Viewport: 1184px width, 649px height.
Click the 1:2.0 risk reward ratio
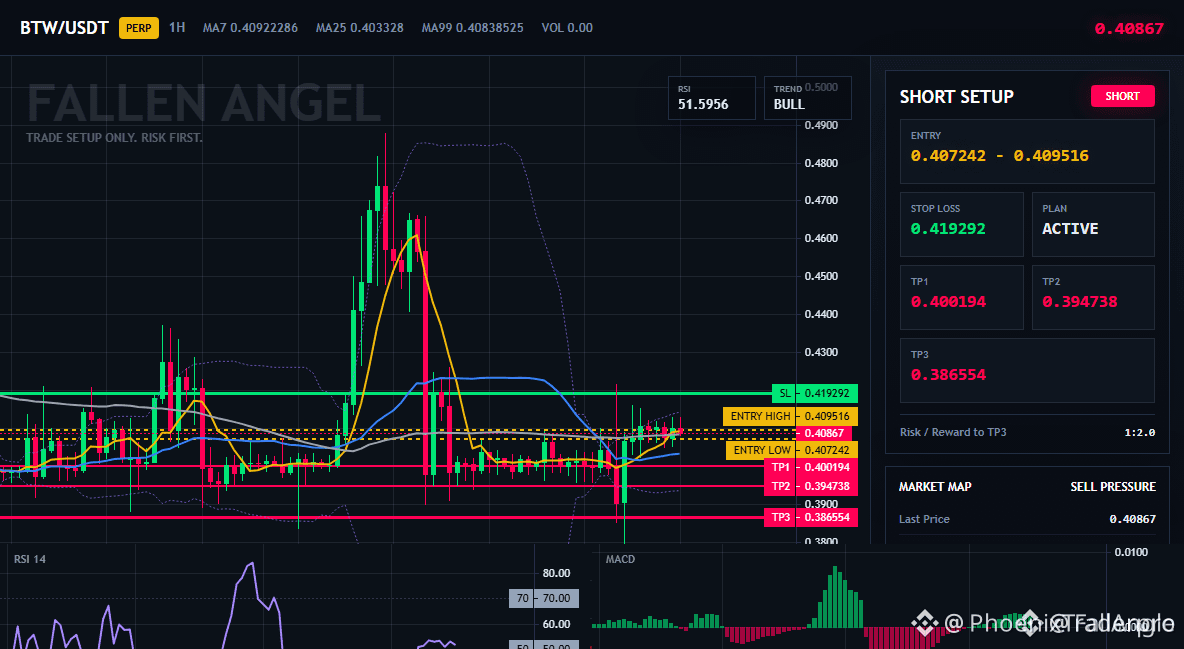pyautogui.click(x=1139, y=432)
